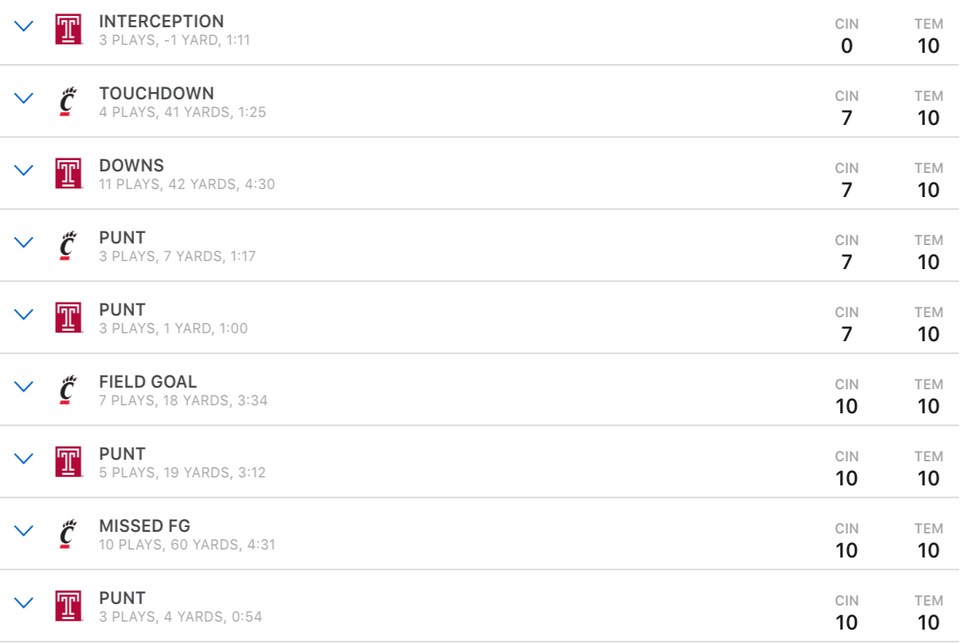Expand the Downs drive chevron
The width and height of the screenshot is (966, 644).
coord(23,171)
